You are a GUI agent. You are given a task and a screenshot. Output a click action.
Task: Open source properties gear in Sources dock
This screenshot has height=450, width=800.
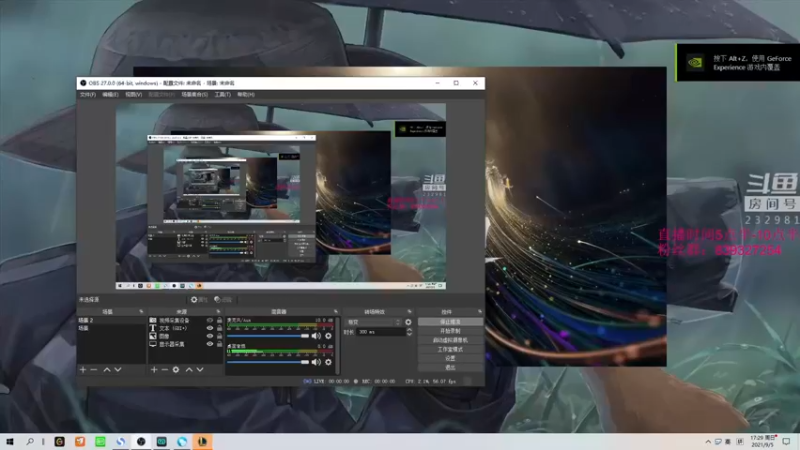(x=176, y=369)
